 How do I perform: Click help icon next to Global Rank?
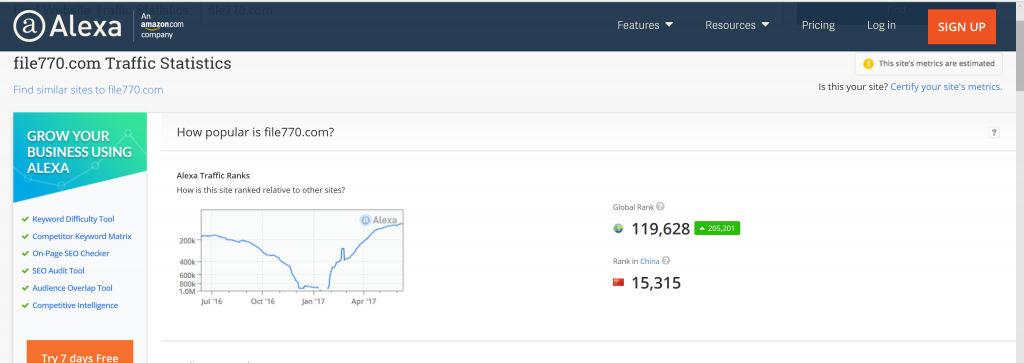[x=660, y=206]
